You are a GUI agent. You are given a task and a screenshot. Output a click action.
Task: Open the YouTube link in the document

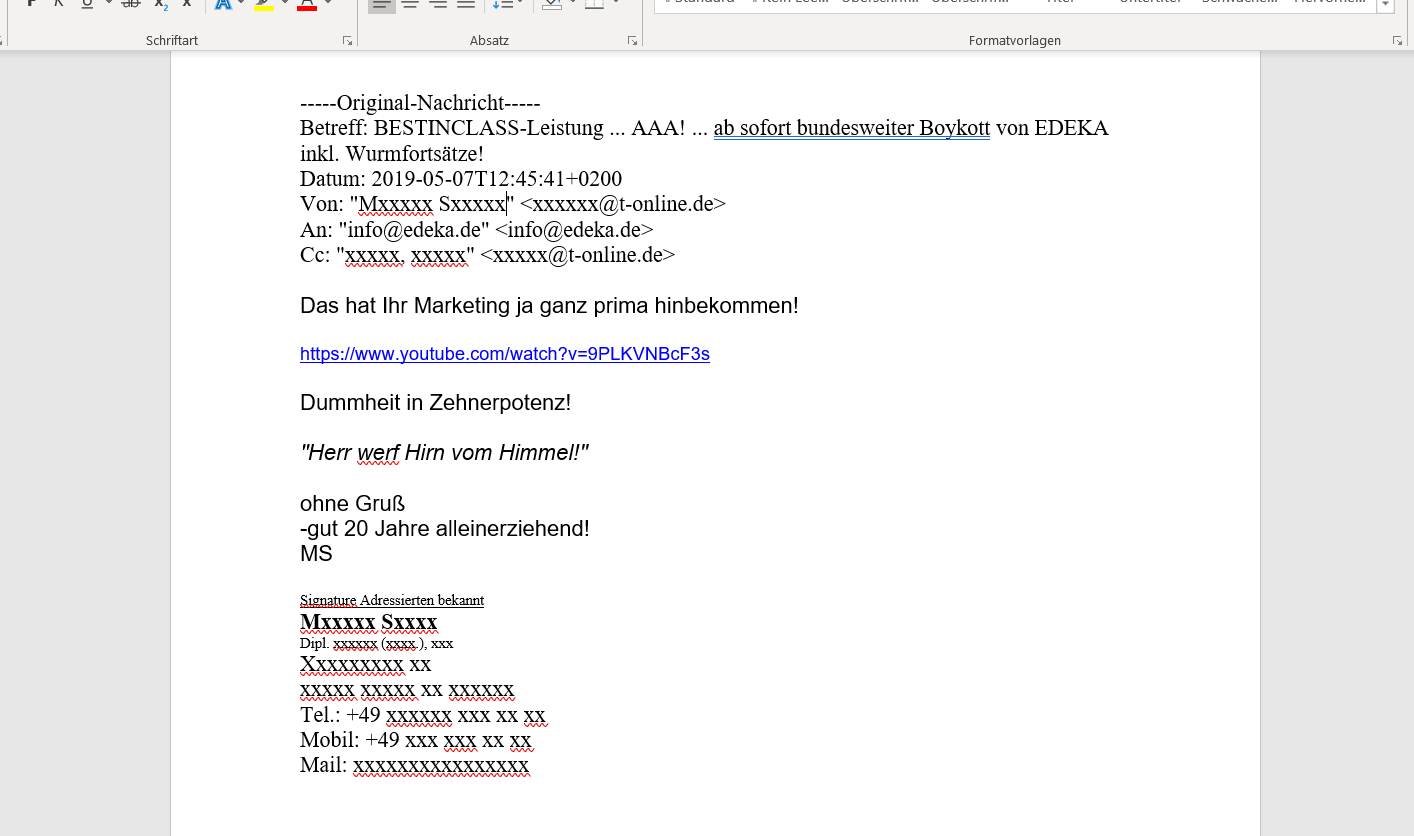pos(504,354)
